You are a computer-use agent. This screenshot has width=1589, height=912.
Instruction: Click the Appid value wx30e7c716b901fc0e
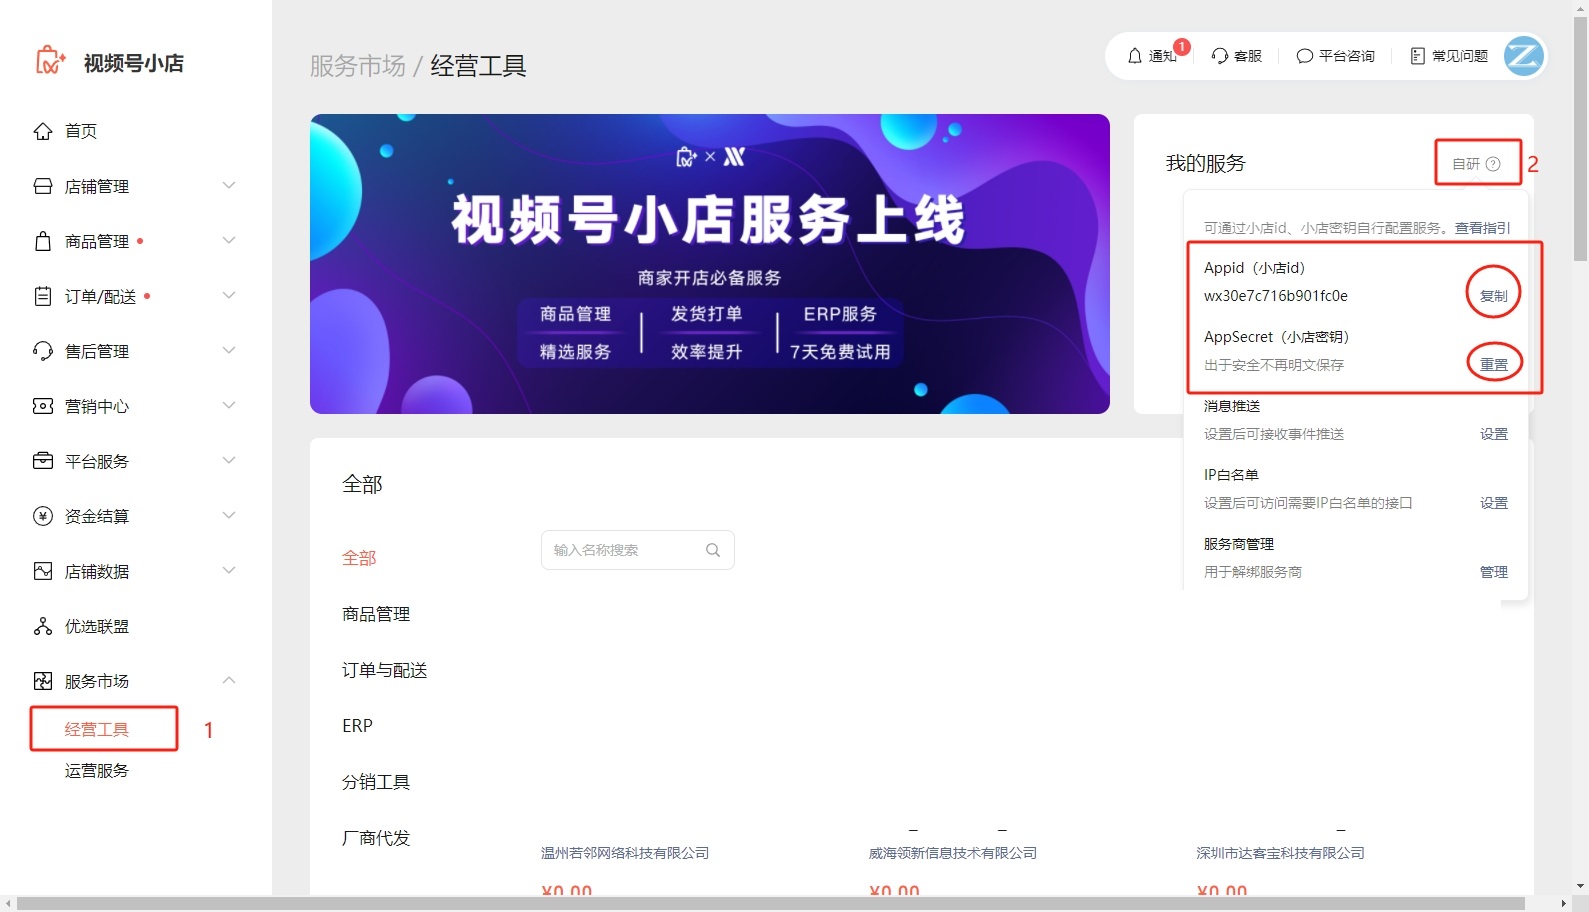(x=1276, y=296)
